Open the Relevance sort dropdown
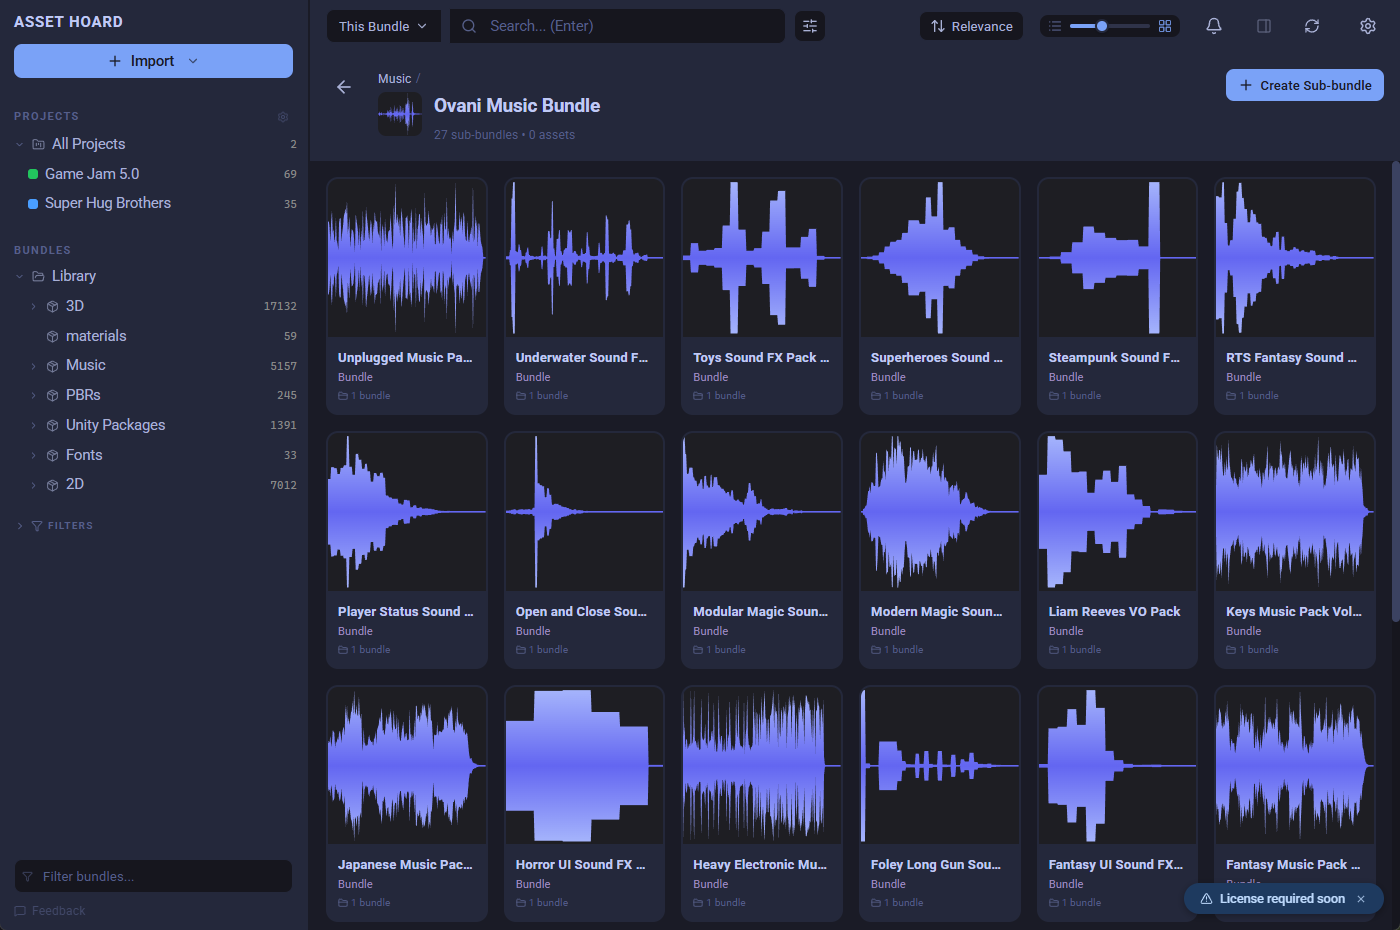This screenshot has height=930, width=1400. coord(971,26)
